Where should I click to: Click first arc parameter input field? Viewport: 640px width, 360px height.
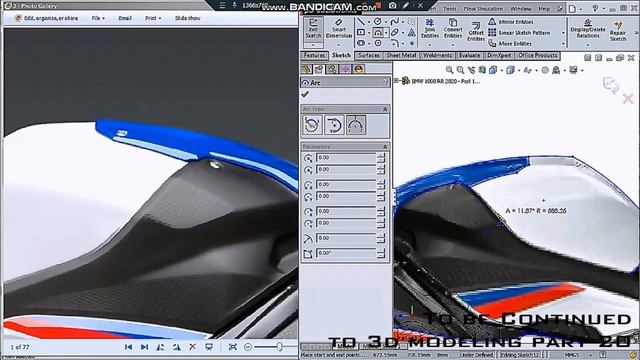346,158
